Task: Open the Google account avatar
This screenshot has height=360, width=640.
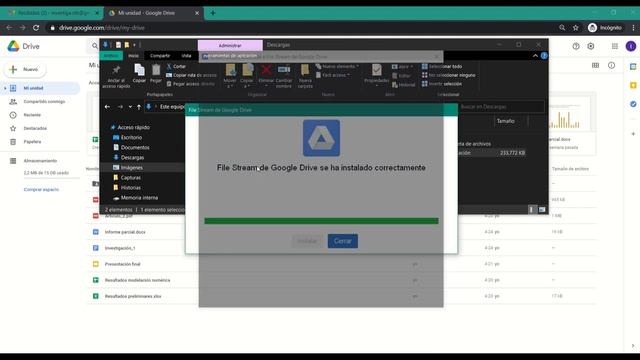Action: click(631, 46)
